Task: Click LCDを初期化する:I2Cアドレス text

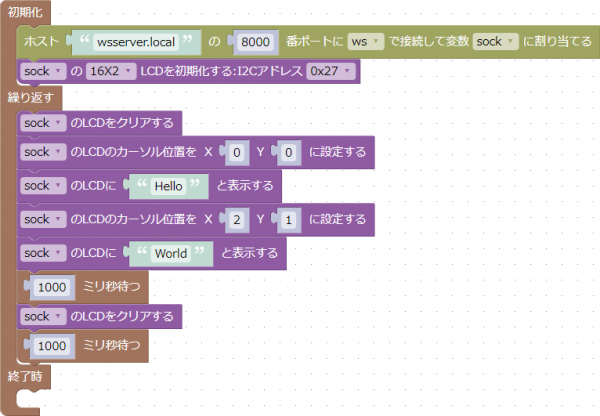Action: (x=221, y=71)
